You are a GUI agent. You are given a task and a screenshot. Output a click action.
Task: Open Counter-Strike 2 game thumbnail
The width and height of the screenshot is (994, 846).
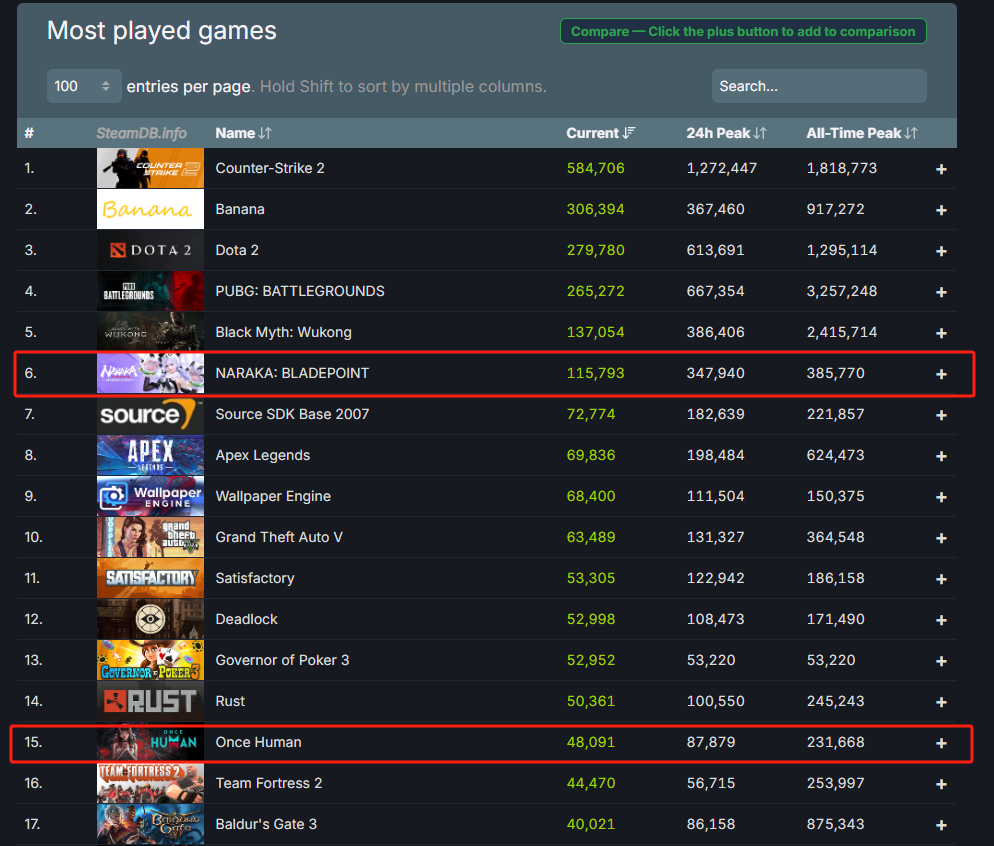[150, 168]
